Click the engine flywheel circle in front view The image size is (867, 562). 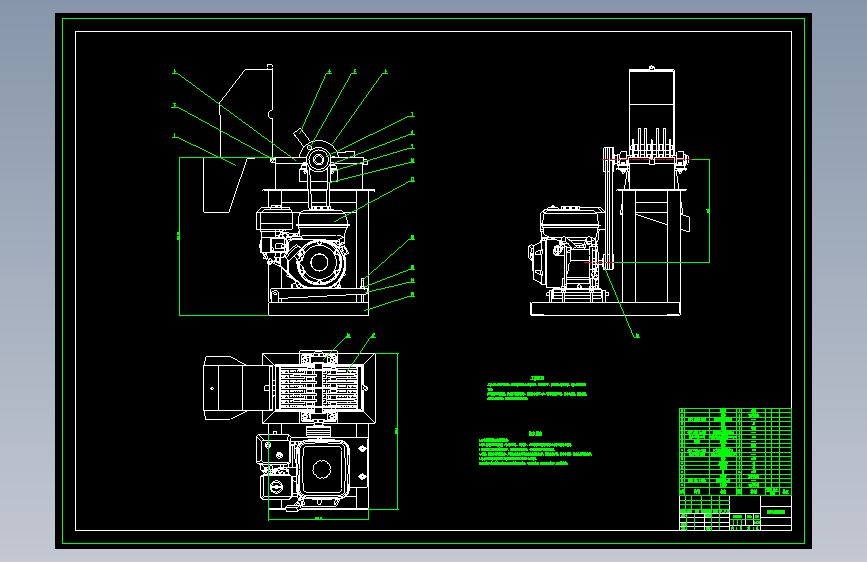[319, 263]
